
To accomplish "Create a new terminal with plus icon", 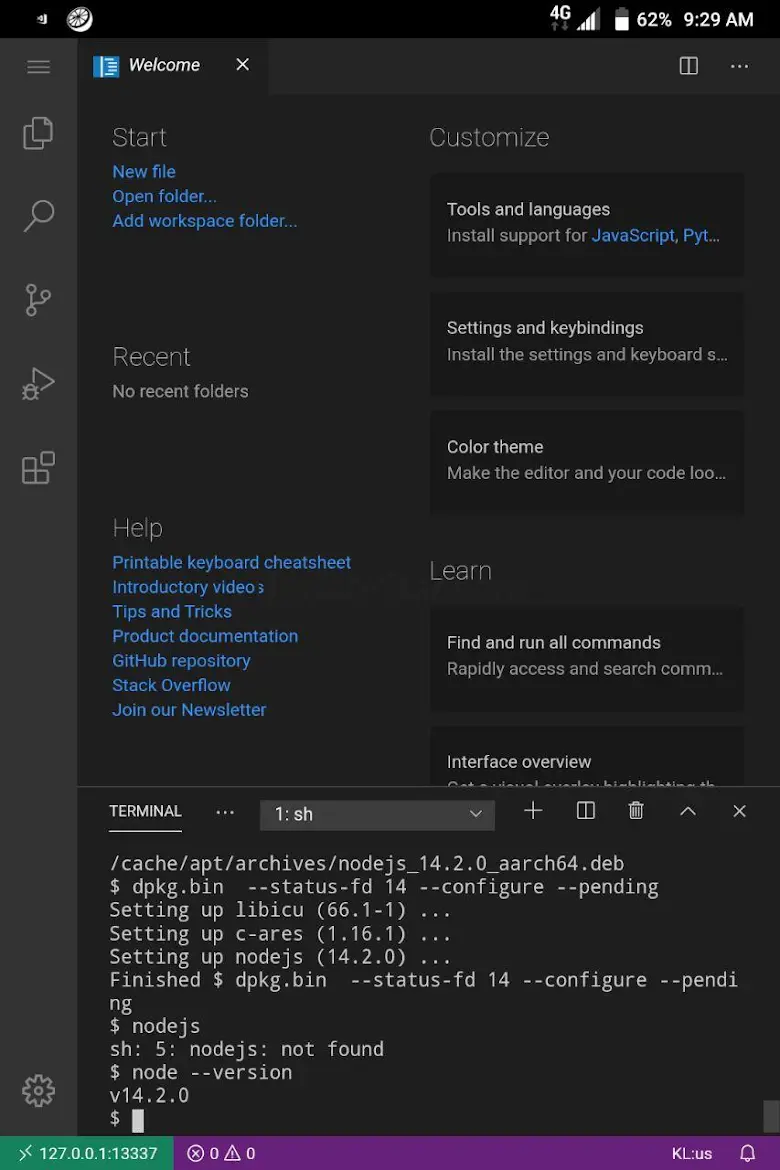I will coord(533,811).
